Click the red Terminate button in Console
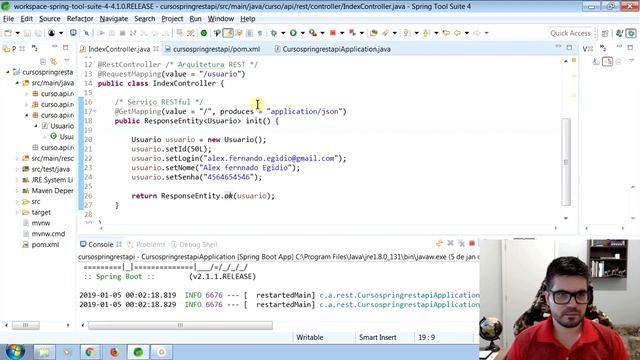This screenshot has width=640, height=360. tap(472, 244)
